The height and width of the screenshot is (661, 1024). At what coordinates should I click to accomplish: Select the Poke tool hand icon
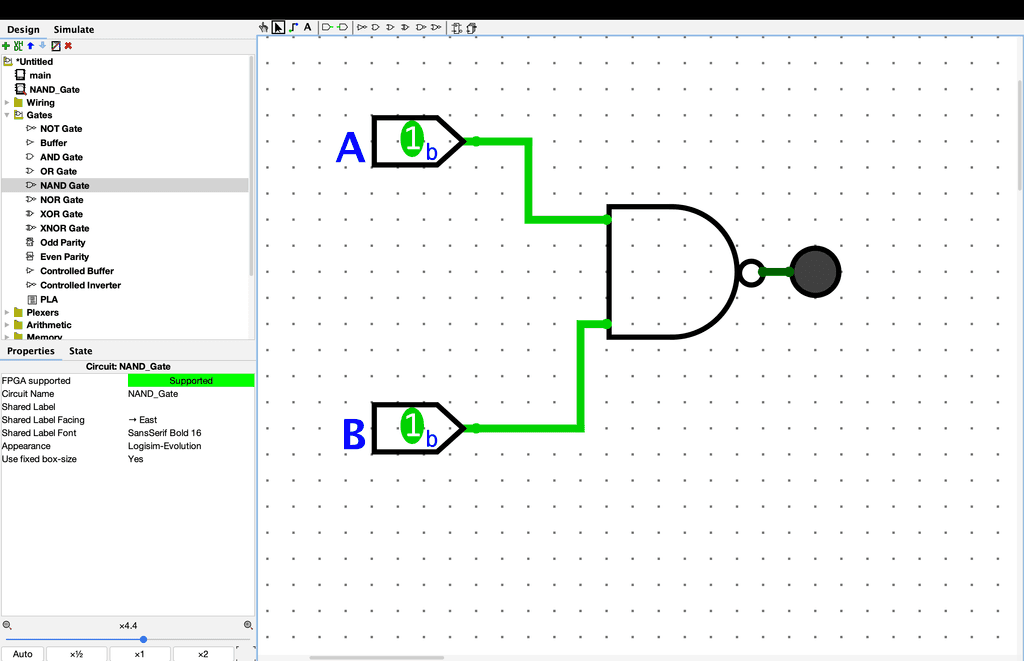click(264, 28)
